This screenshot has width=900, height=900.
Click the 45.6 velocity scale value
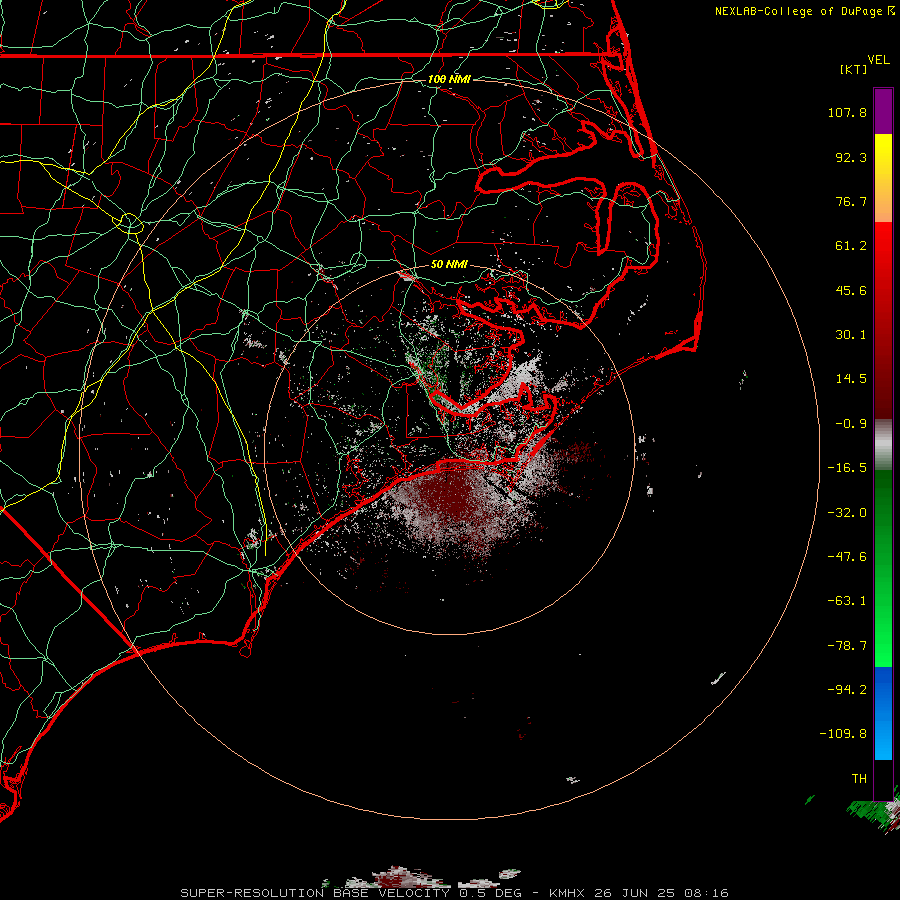coord(851,290)
